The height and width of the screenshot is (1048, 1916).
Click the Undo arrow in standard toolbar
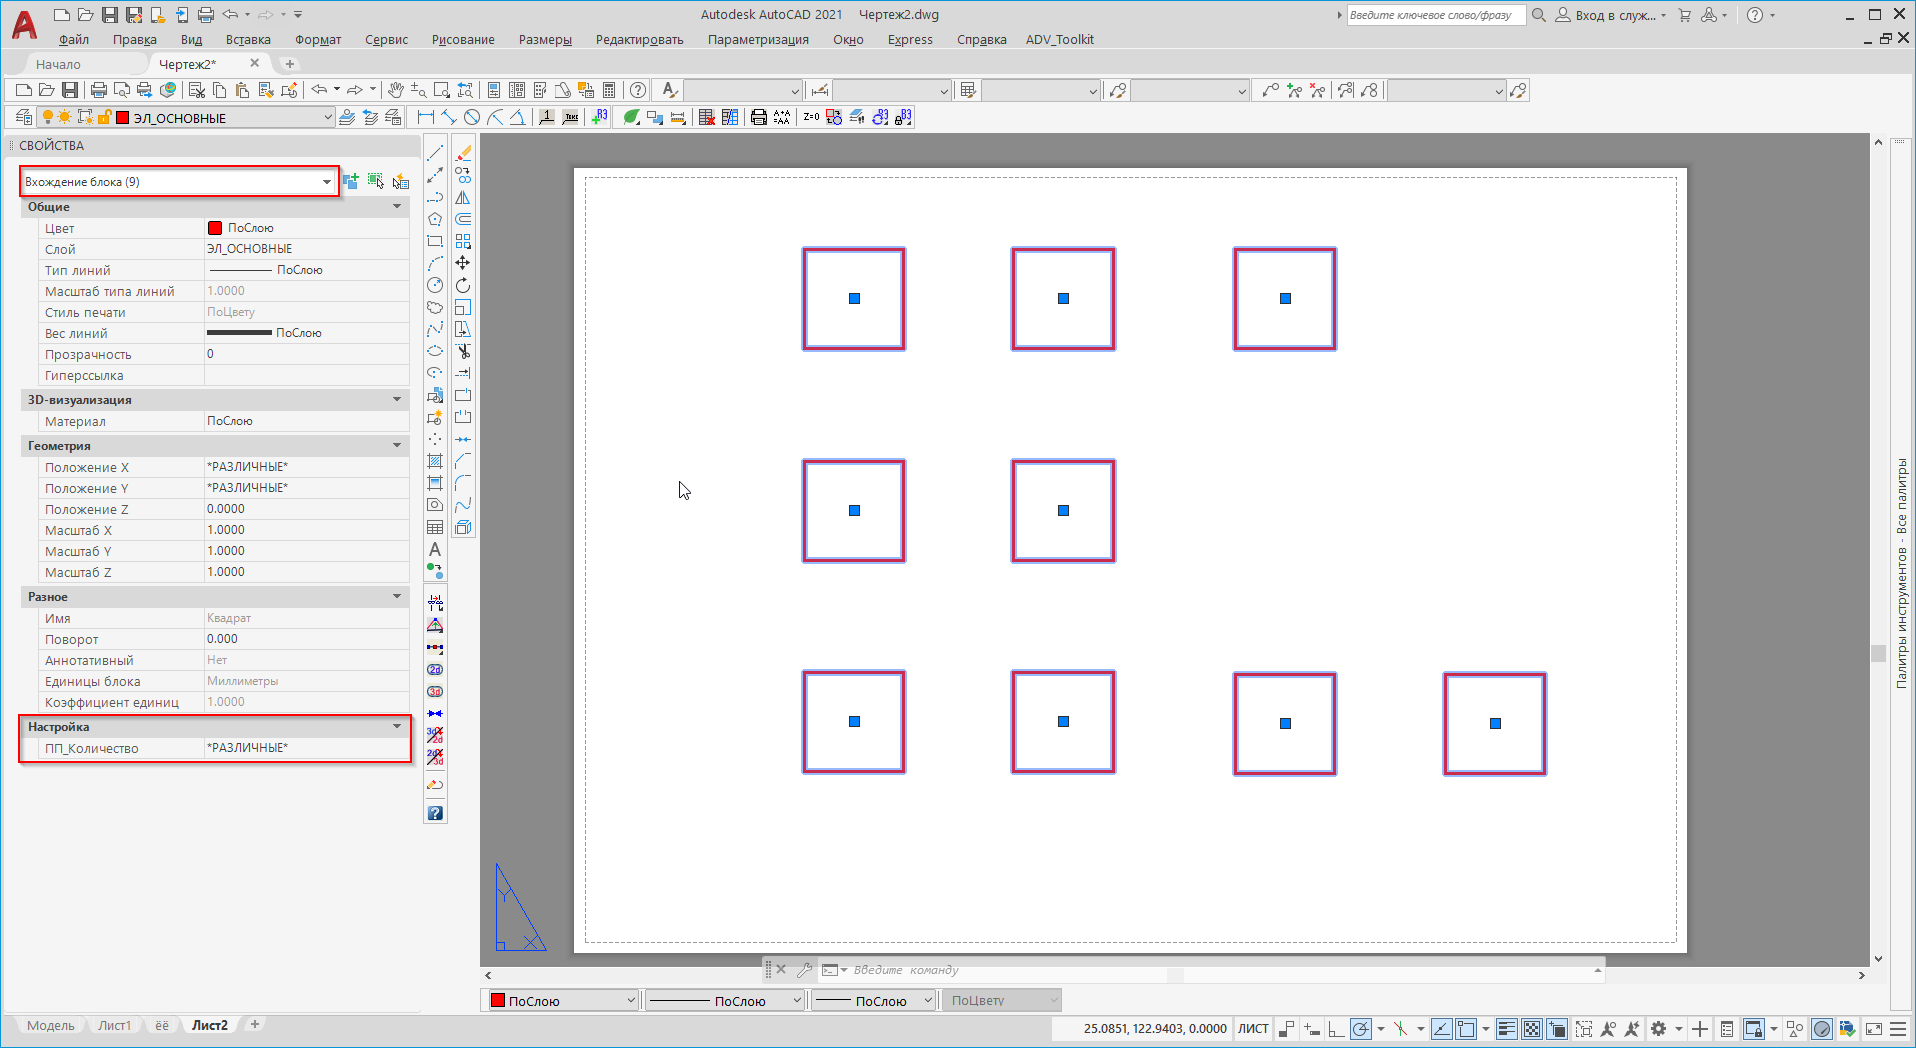coord(319,90)
